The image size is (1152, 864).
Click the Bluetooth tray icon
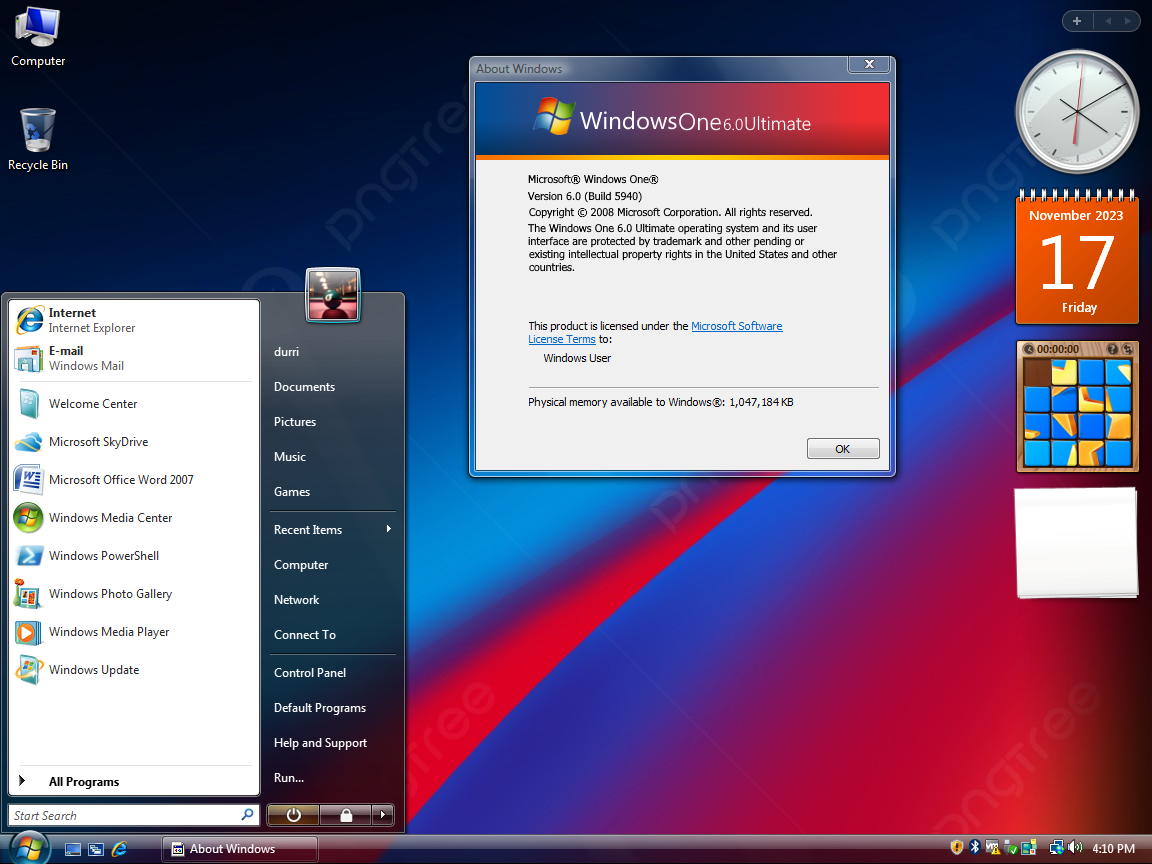pyautogui.click(x=975, y=847)
